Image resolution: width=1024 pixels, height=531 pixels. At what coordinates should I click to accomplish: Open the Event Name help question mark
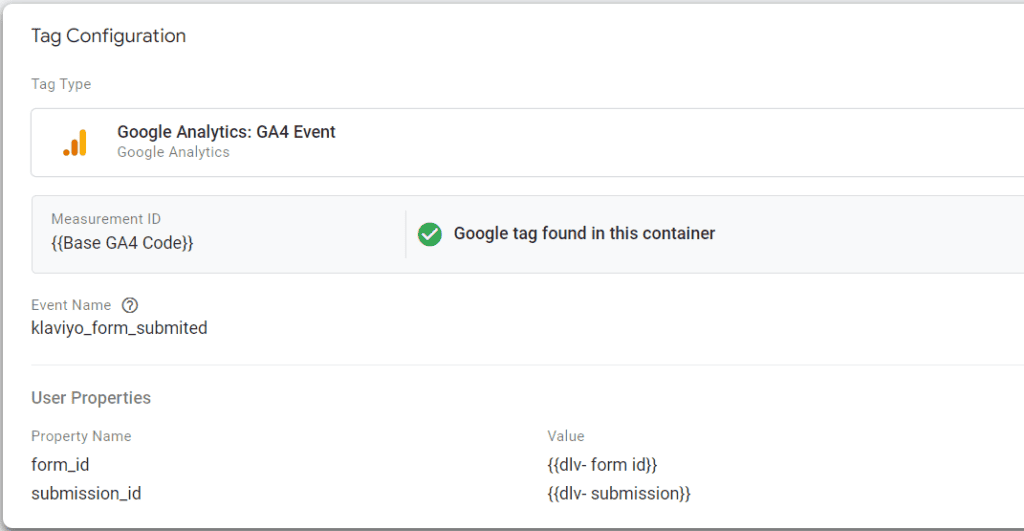click(129, 305)
